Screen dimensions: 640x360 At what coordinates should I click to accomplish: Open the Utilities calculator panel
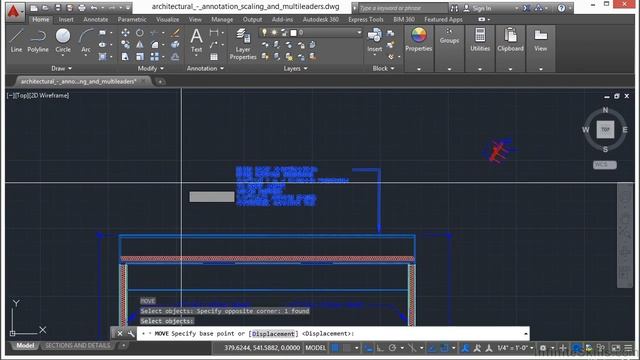coord(480,40)
